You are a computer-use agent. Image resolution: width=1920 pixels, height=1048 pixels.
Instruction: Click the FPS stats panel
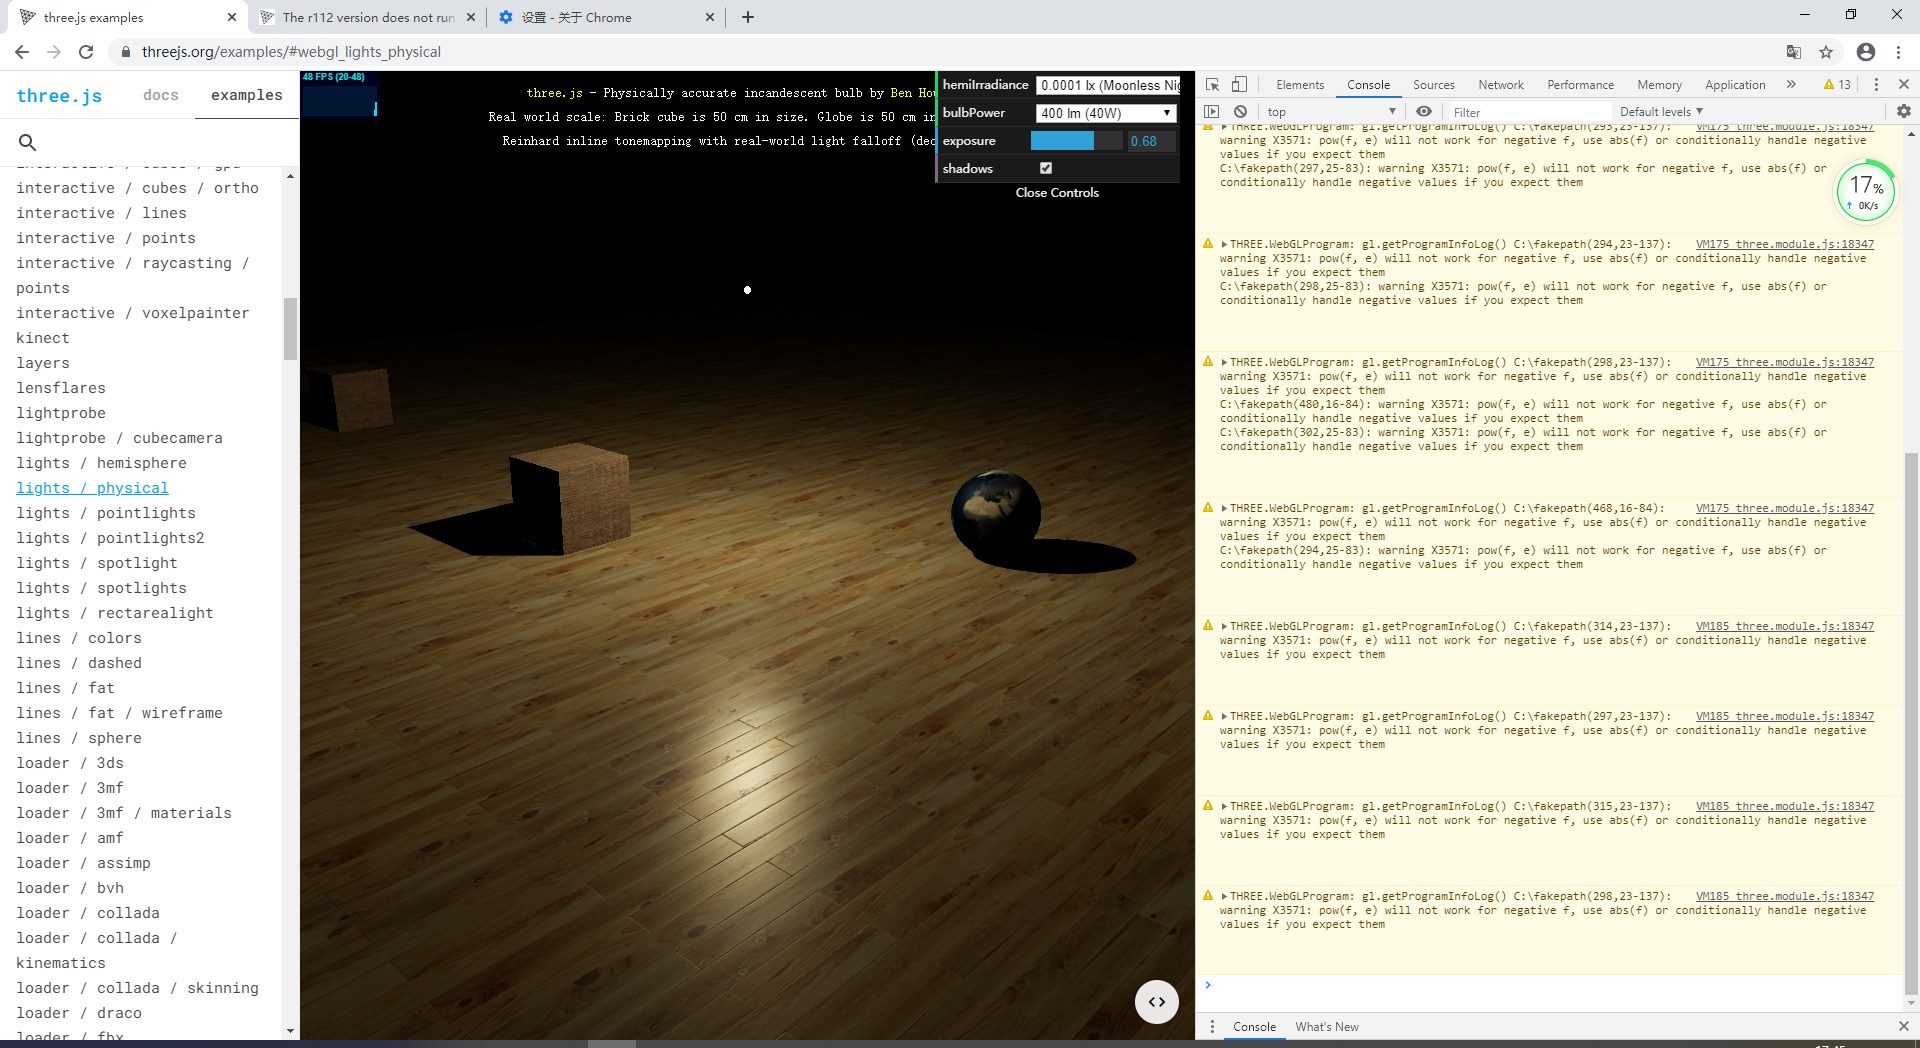[340, 94]
